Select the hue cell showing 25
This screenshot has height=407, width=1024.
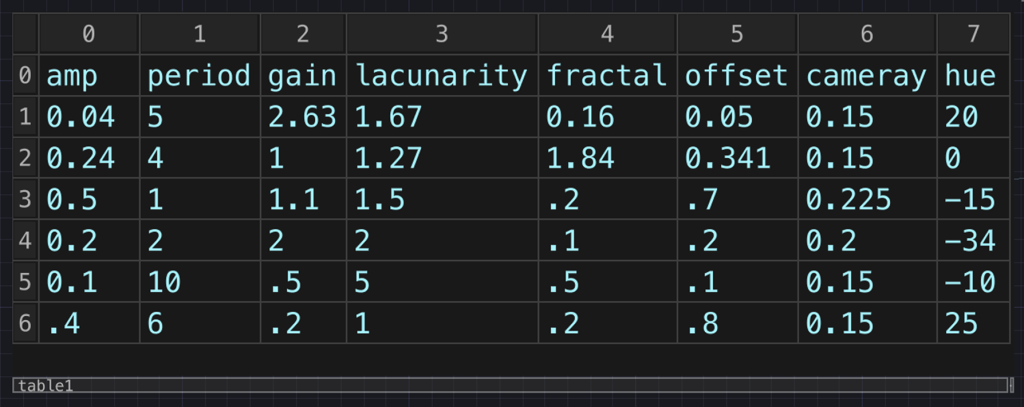click(974, 323)
